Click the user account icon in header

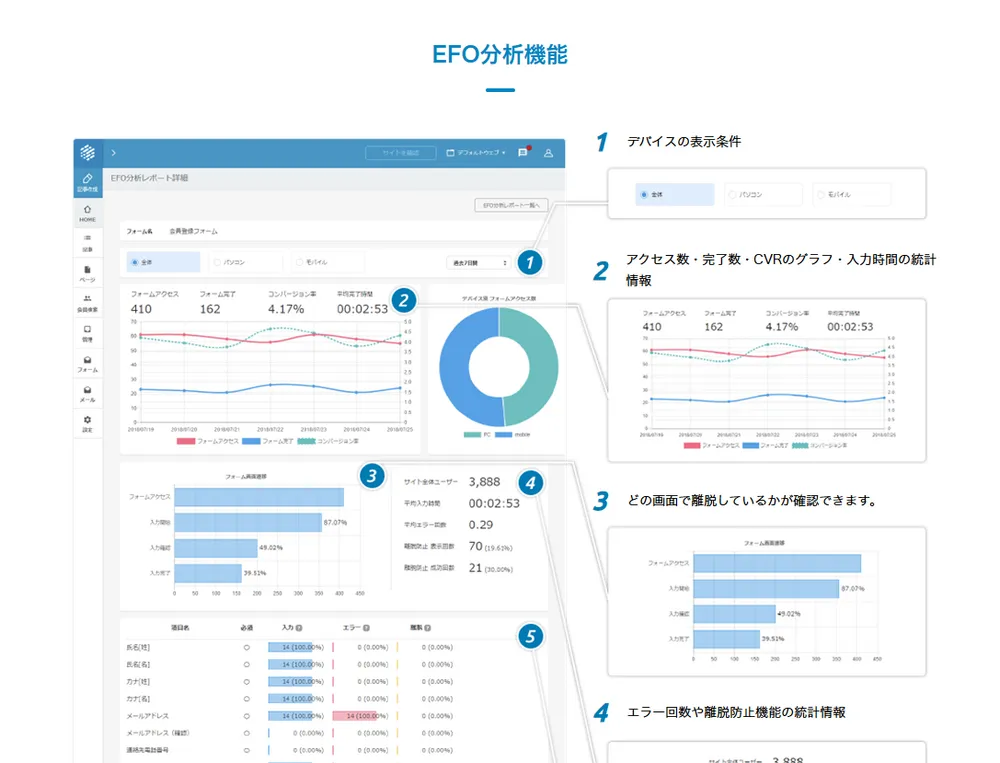coord(548,153)
